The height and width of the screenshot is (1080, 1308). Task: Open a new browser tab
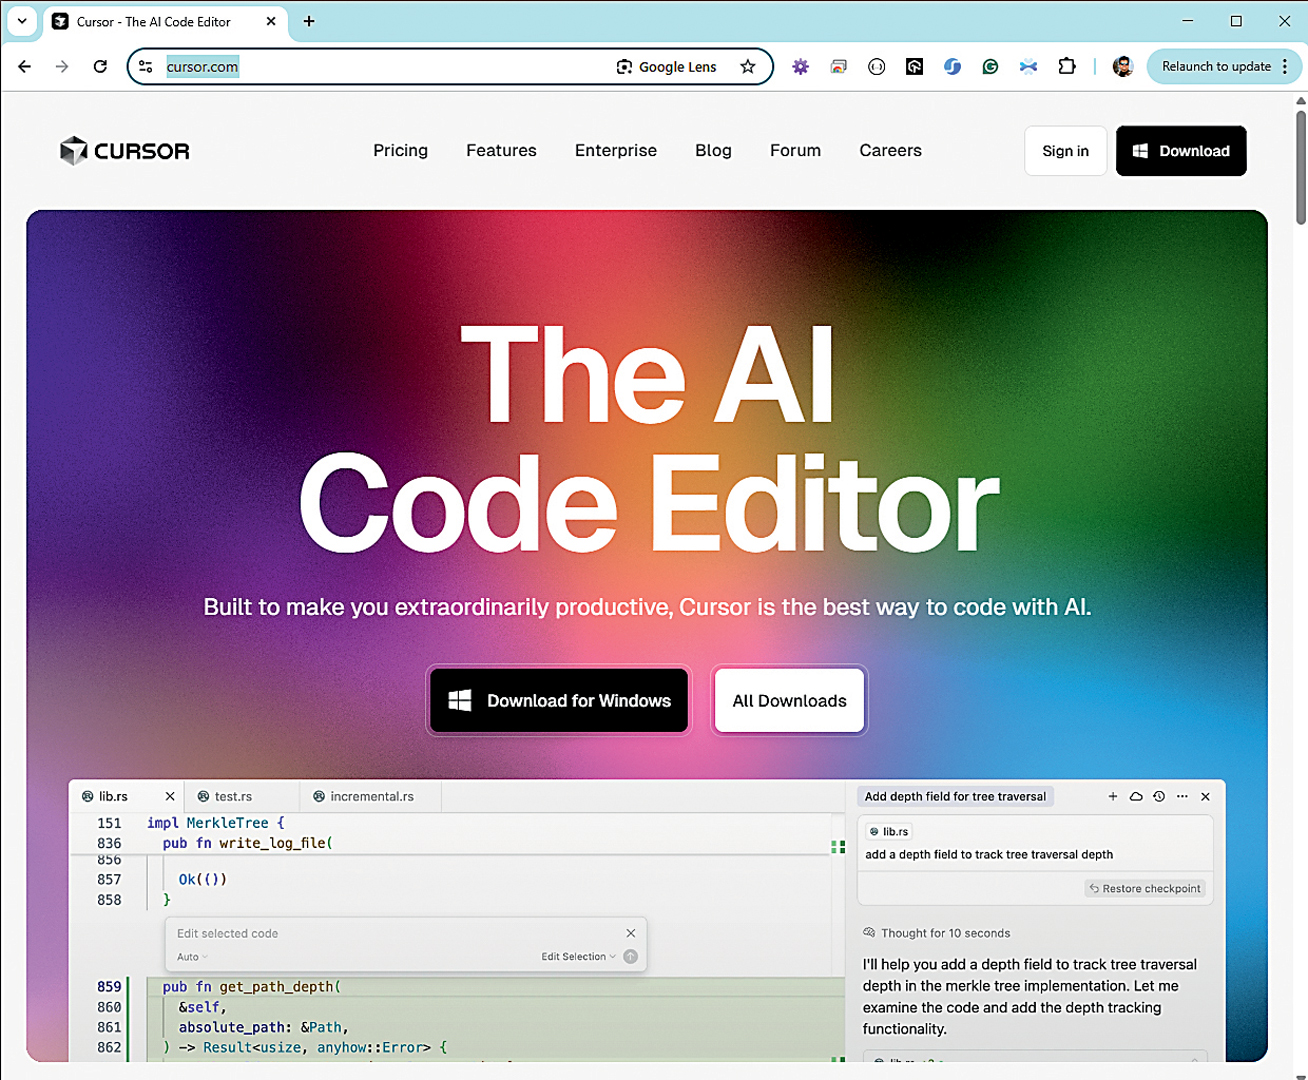point(309,21)
